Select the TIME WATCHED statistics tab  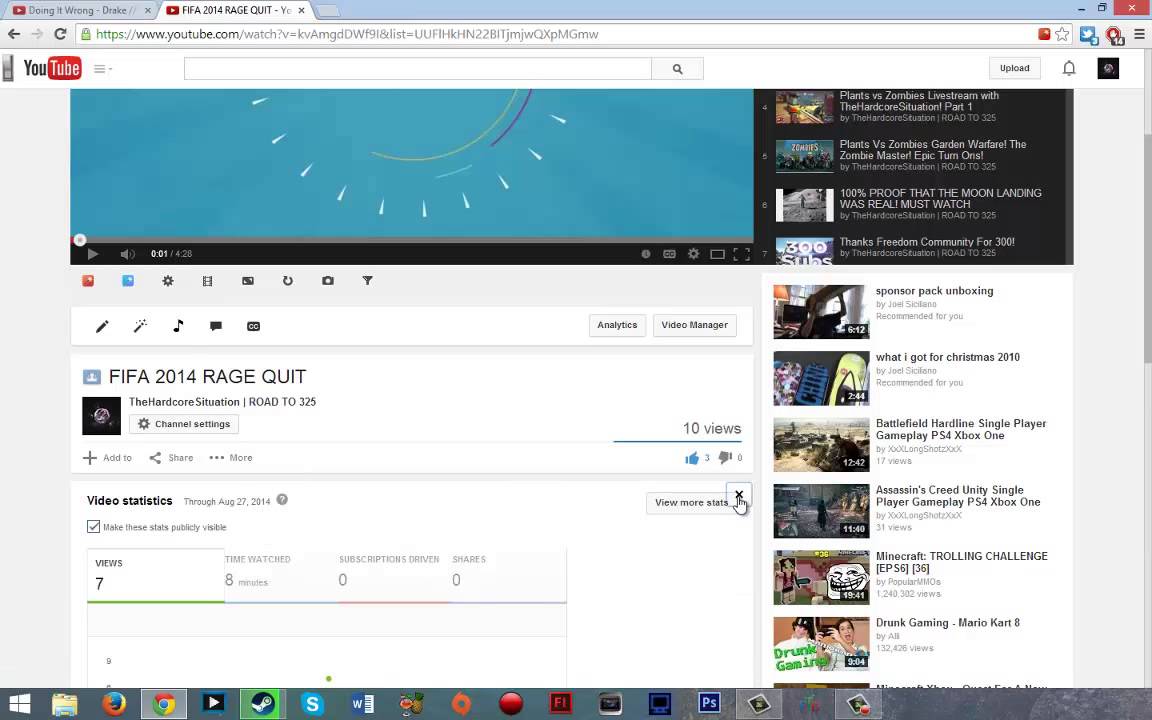click(x=281, y=575)
